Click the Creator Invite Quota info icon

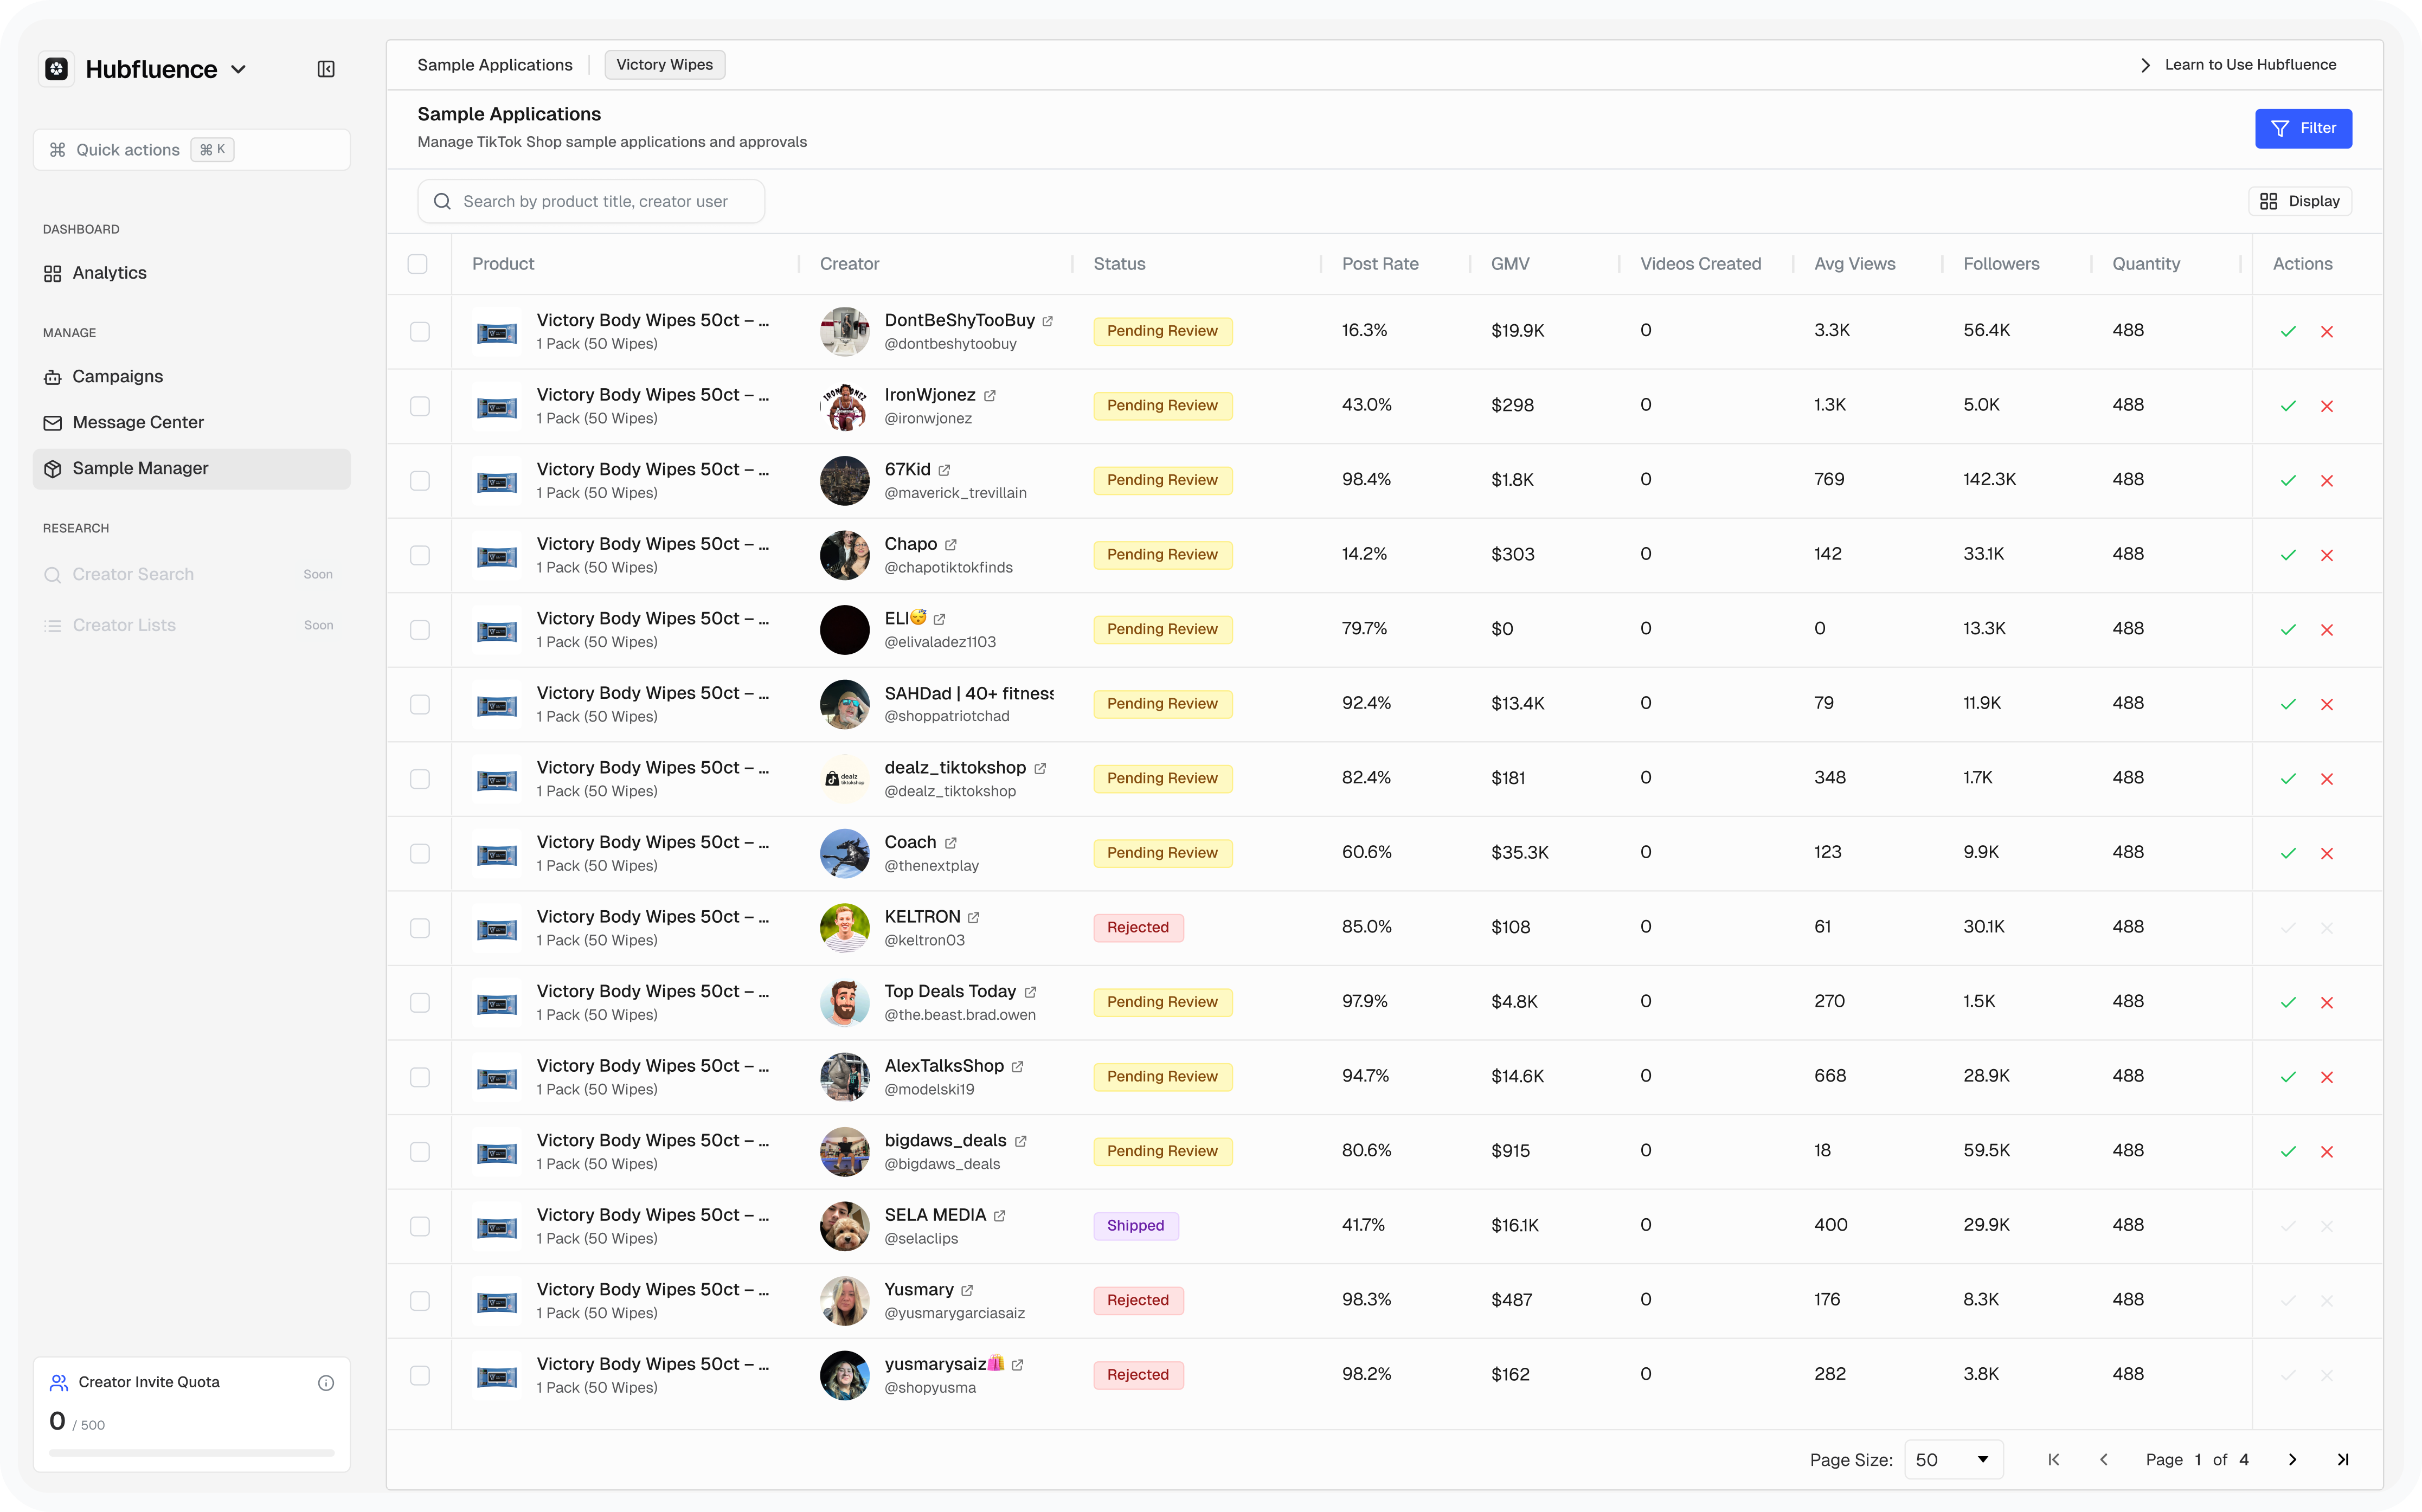tap(326, 1382)
